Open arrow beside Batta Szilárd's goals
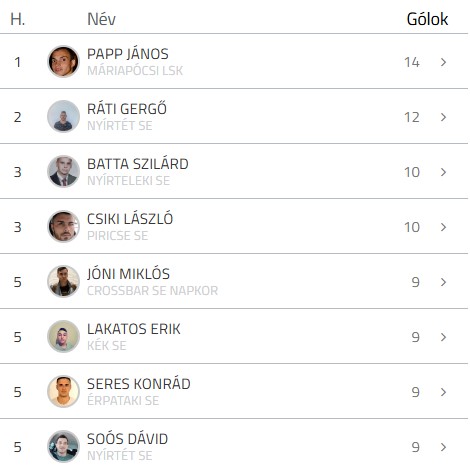Screen dimensions: 470x470 [443, 172]
